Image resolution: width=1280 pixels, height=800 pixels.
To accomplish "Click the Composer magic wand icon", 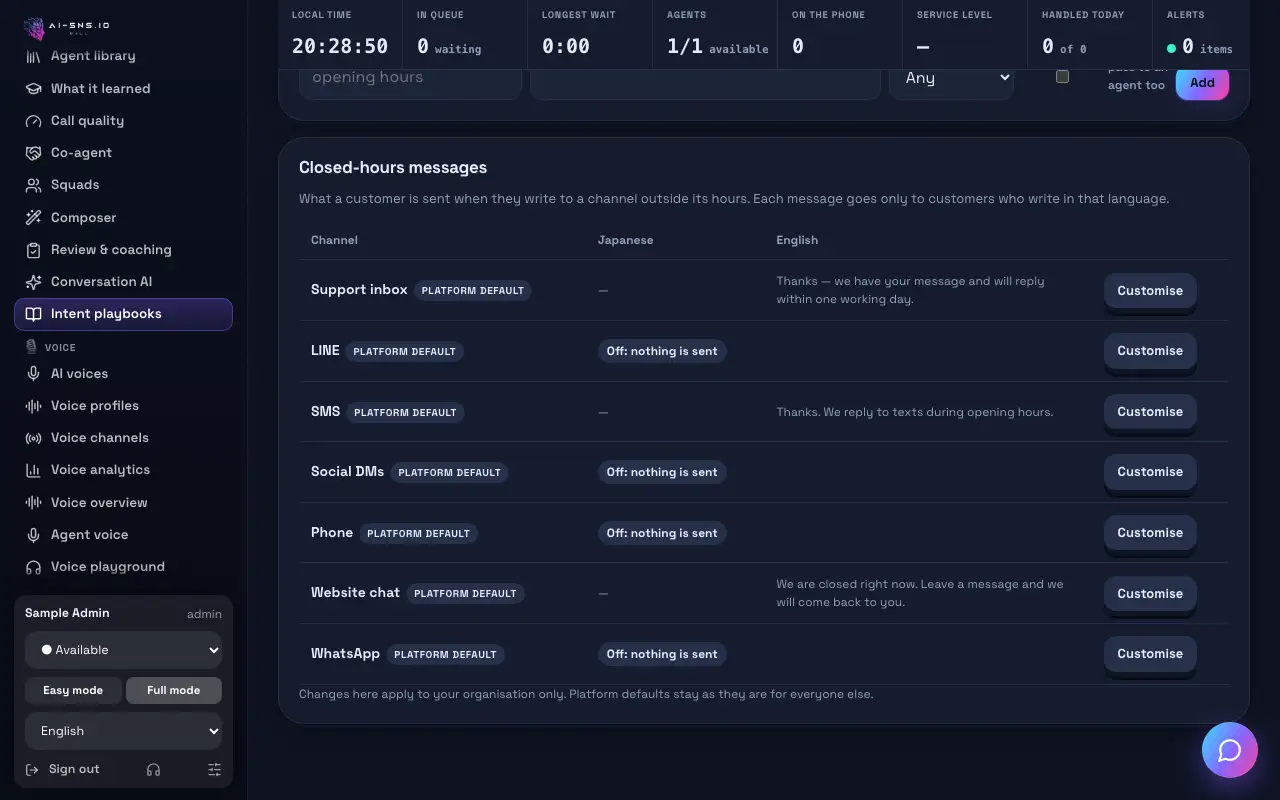I will [33, 217].
